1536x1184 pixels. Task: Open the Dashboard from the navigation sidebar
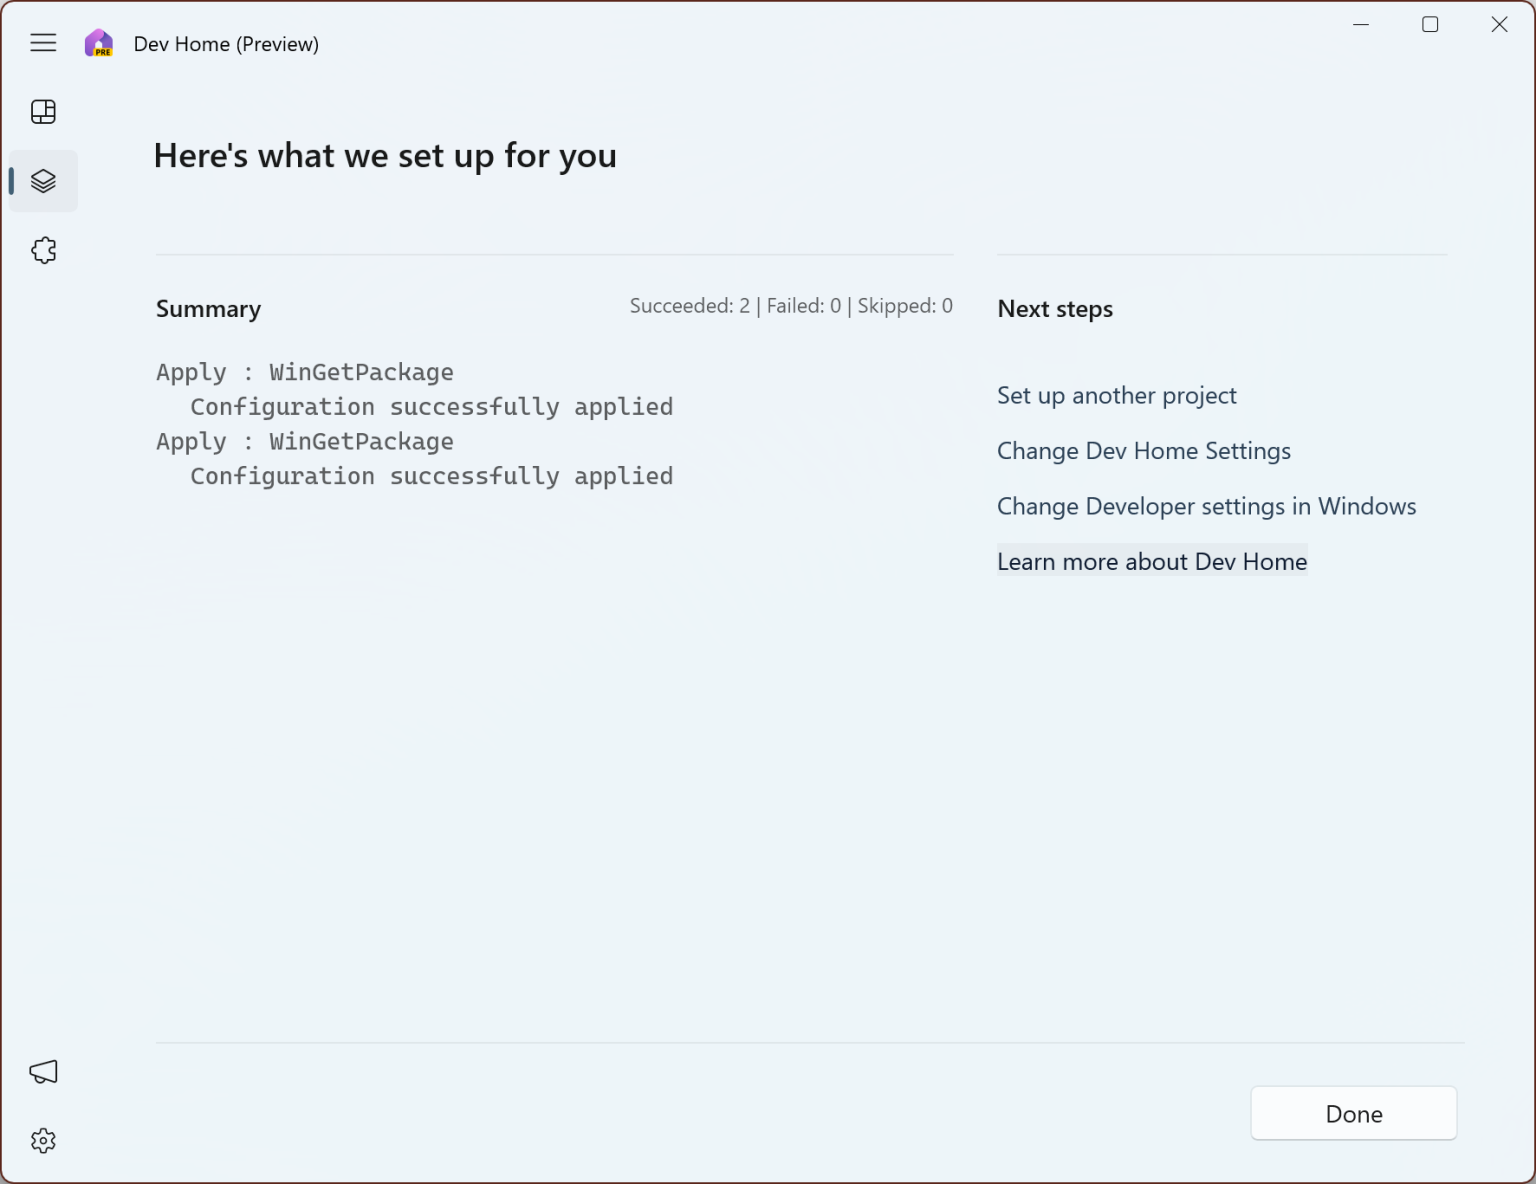[x=43, y=111]
